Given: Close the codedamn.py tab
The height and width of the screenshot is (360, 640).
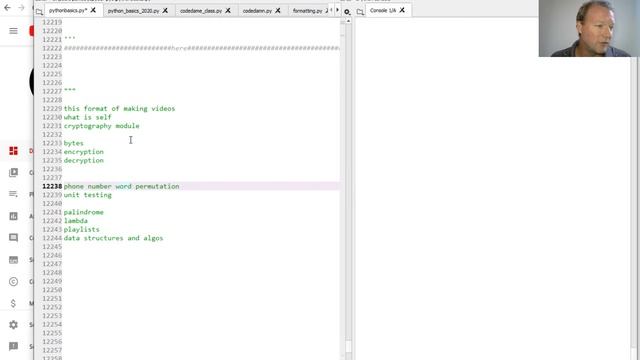Looking at the screenshot, I should [x=278, y=11].
